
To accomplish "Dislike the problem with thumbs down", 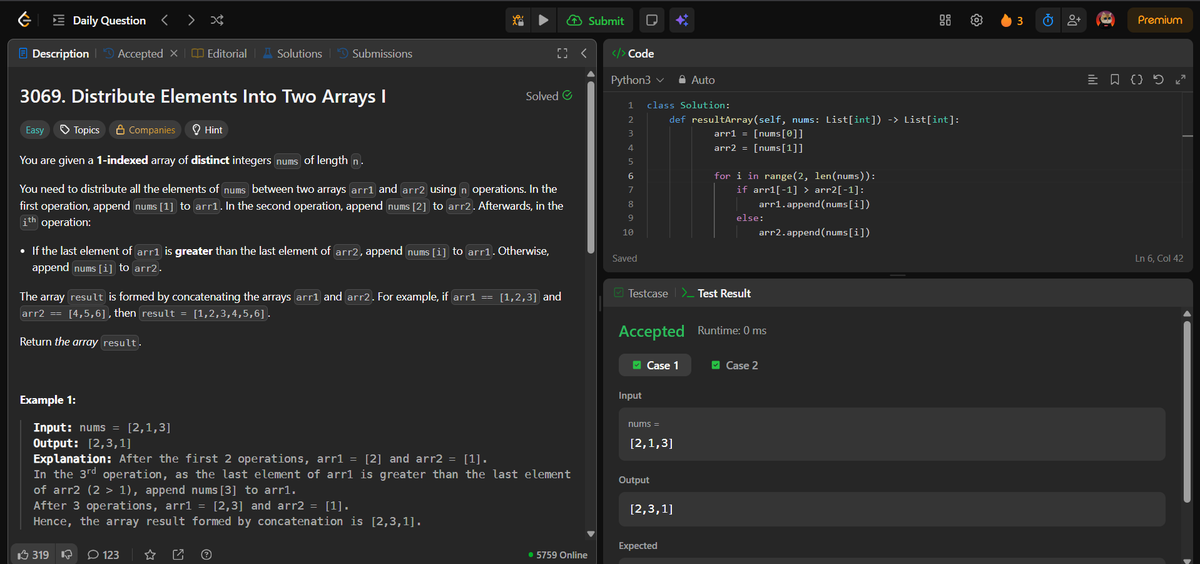I will 69,554.
